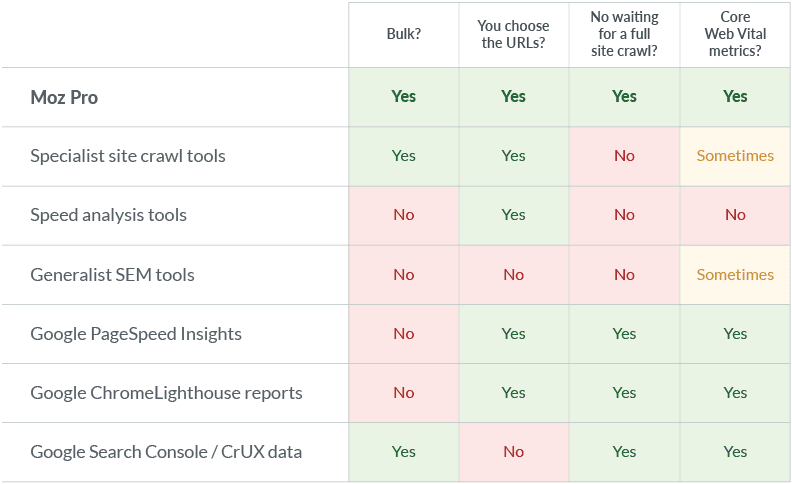Screen dimensions: 792x484
Task: Select 'Google ChromeLighthouse reports' row label
Action: click(166, 393)
